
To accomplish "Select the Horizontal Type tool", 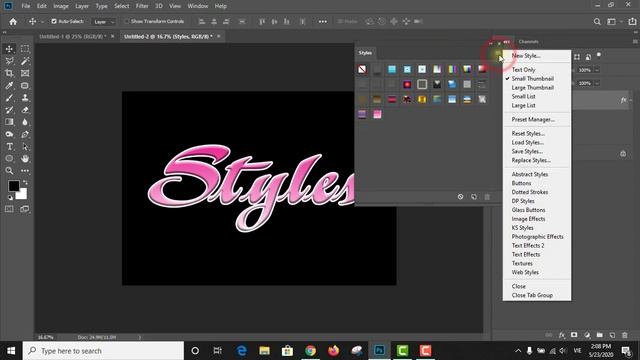I will click(9, 147).
